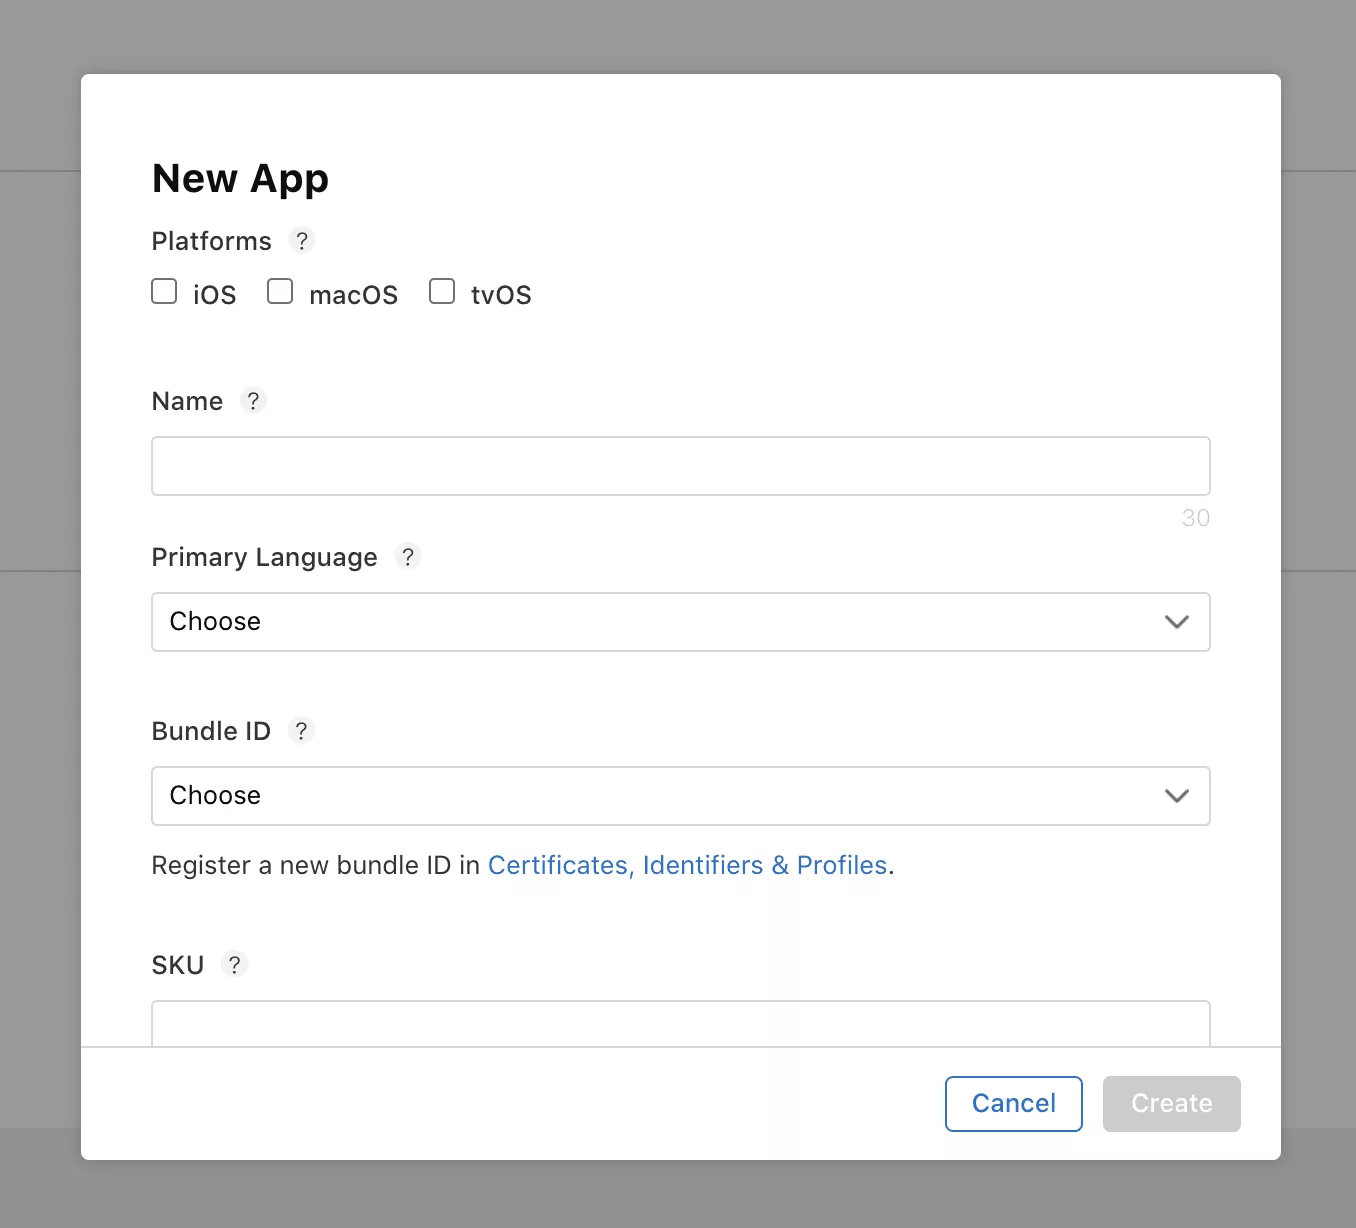
Task: Click the Create button
Action: [1171, 1104]
